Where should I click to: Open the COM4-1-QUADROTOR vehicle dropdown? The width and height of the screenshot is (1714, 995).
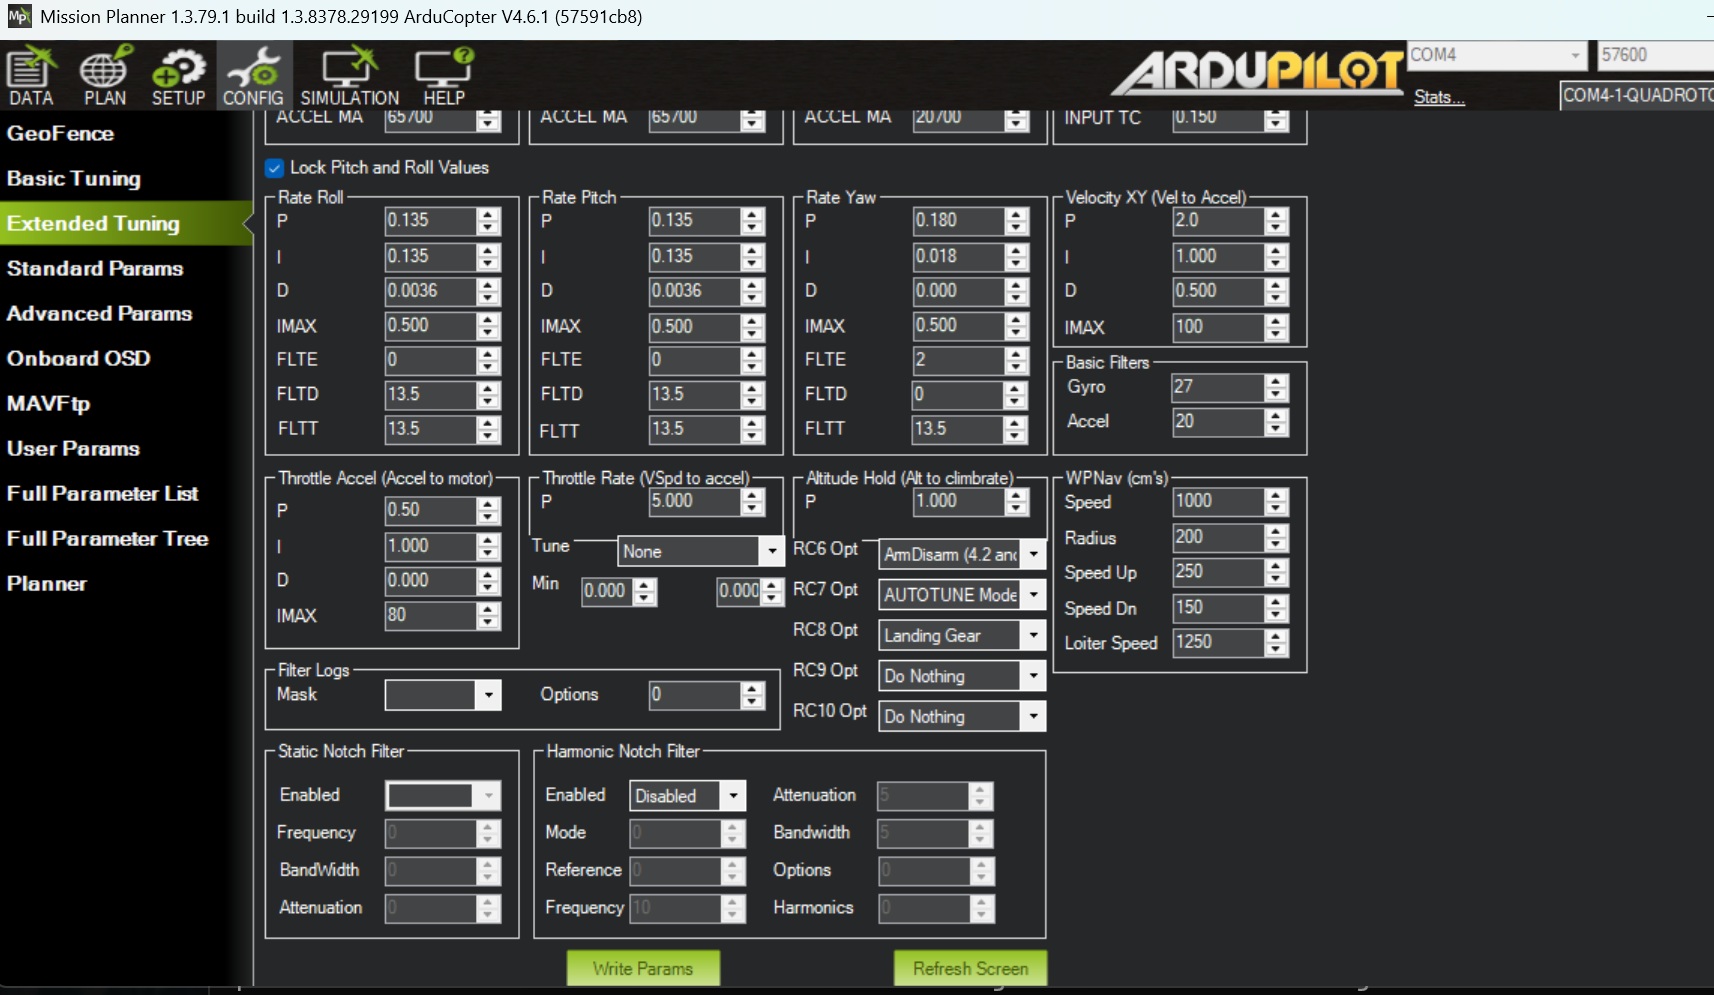(1637, 95)
